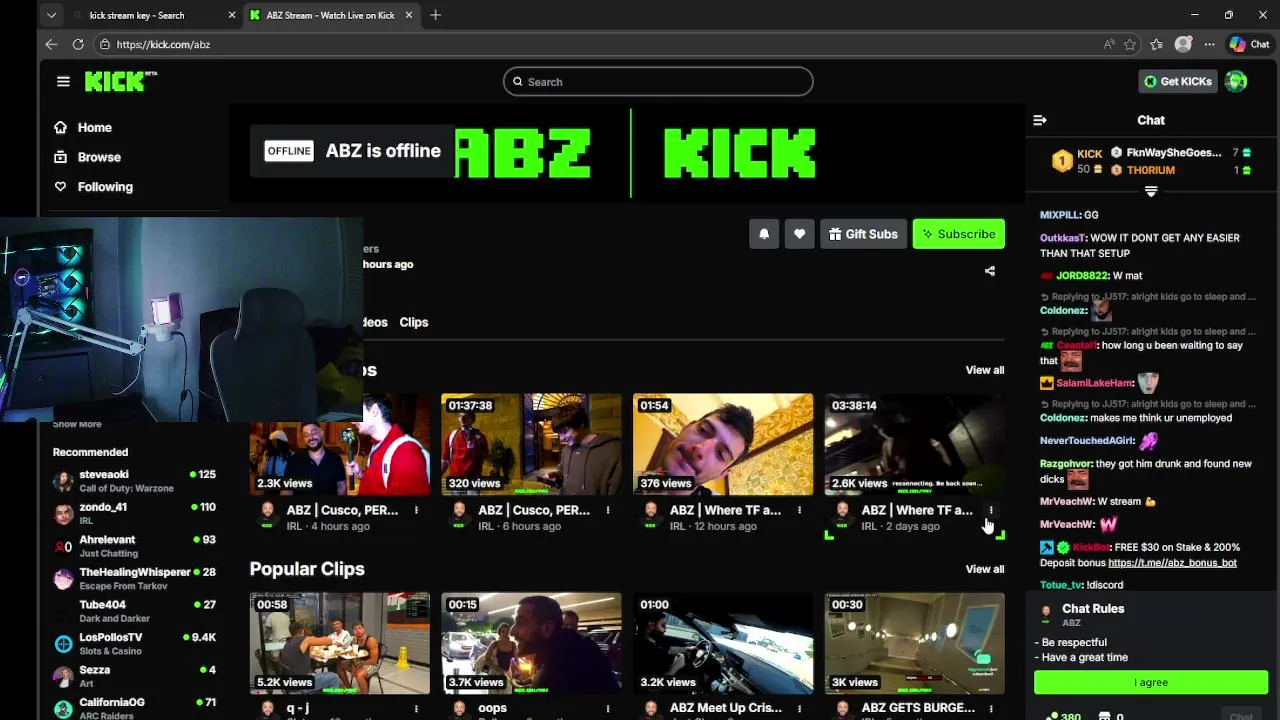The image size is (1280, 720).
Task: Click View all for Popular Clips
Action: tap(985, 569)
